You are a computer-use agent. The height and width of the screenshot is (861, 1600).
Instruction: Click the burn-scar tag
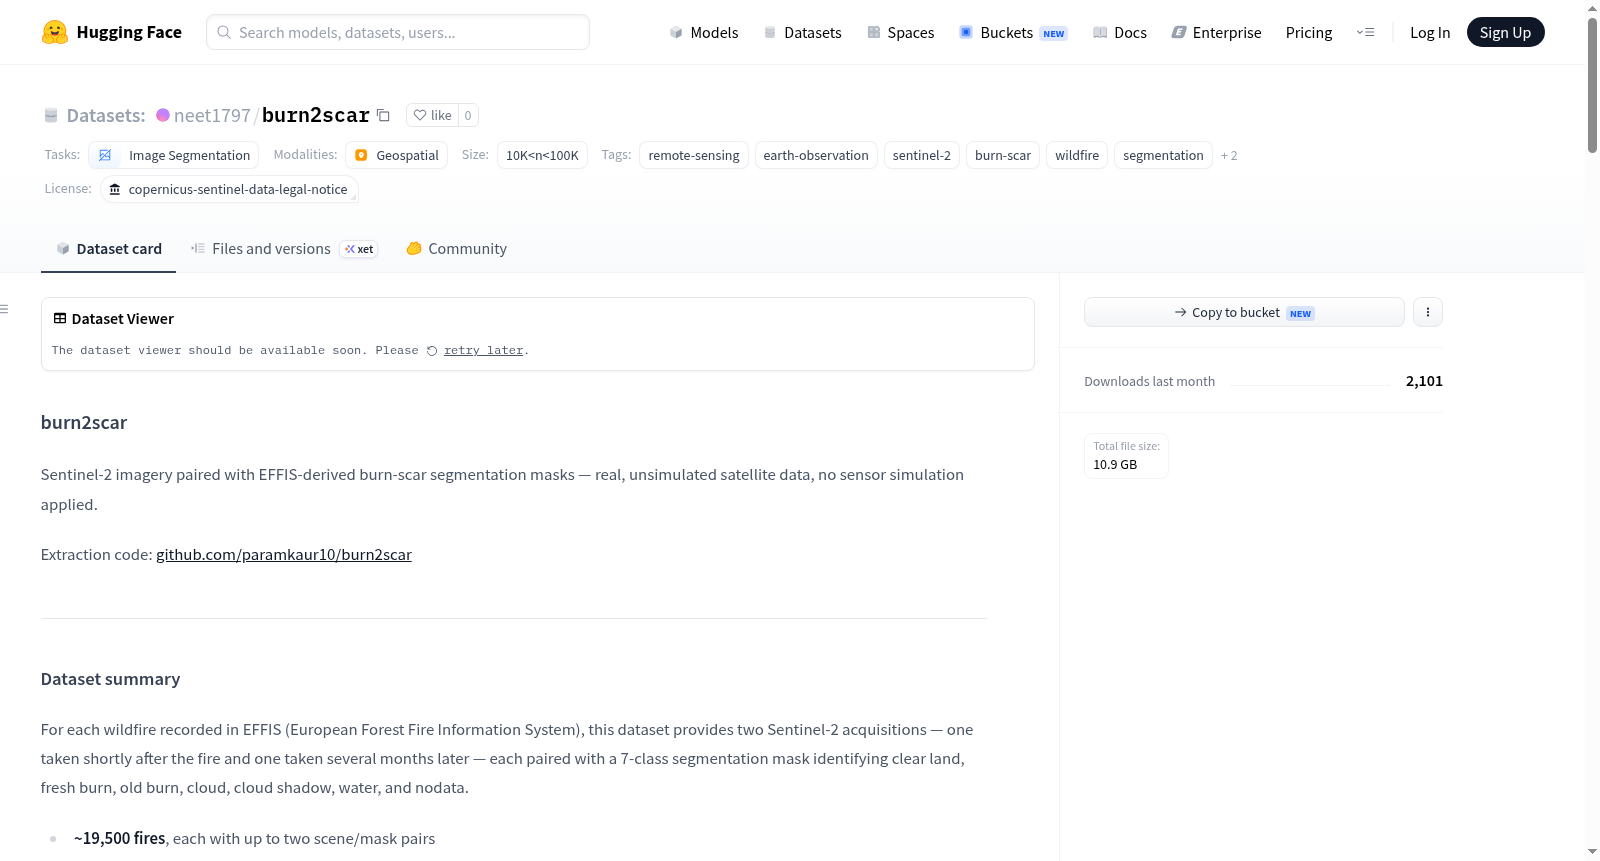[1003, 155]
